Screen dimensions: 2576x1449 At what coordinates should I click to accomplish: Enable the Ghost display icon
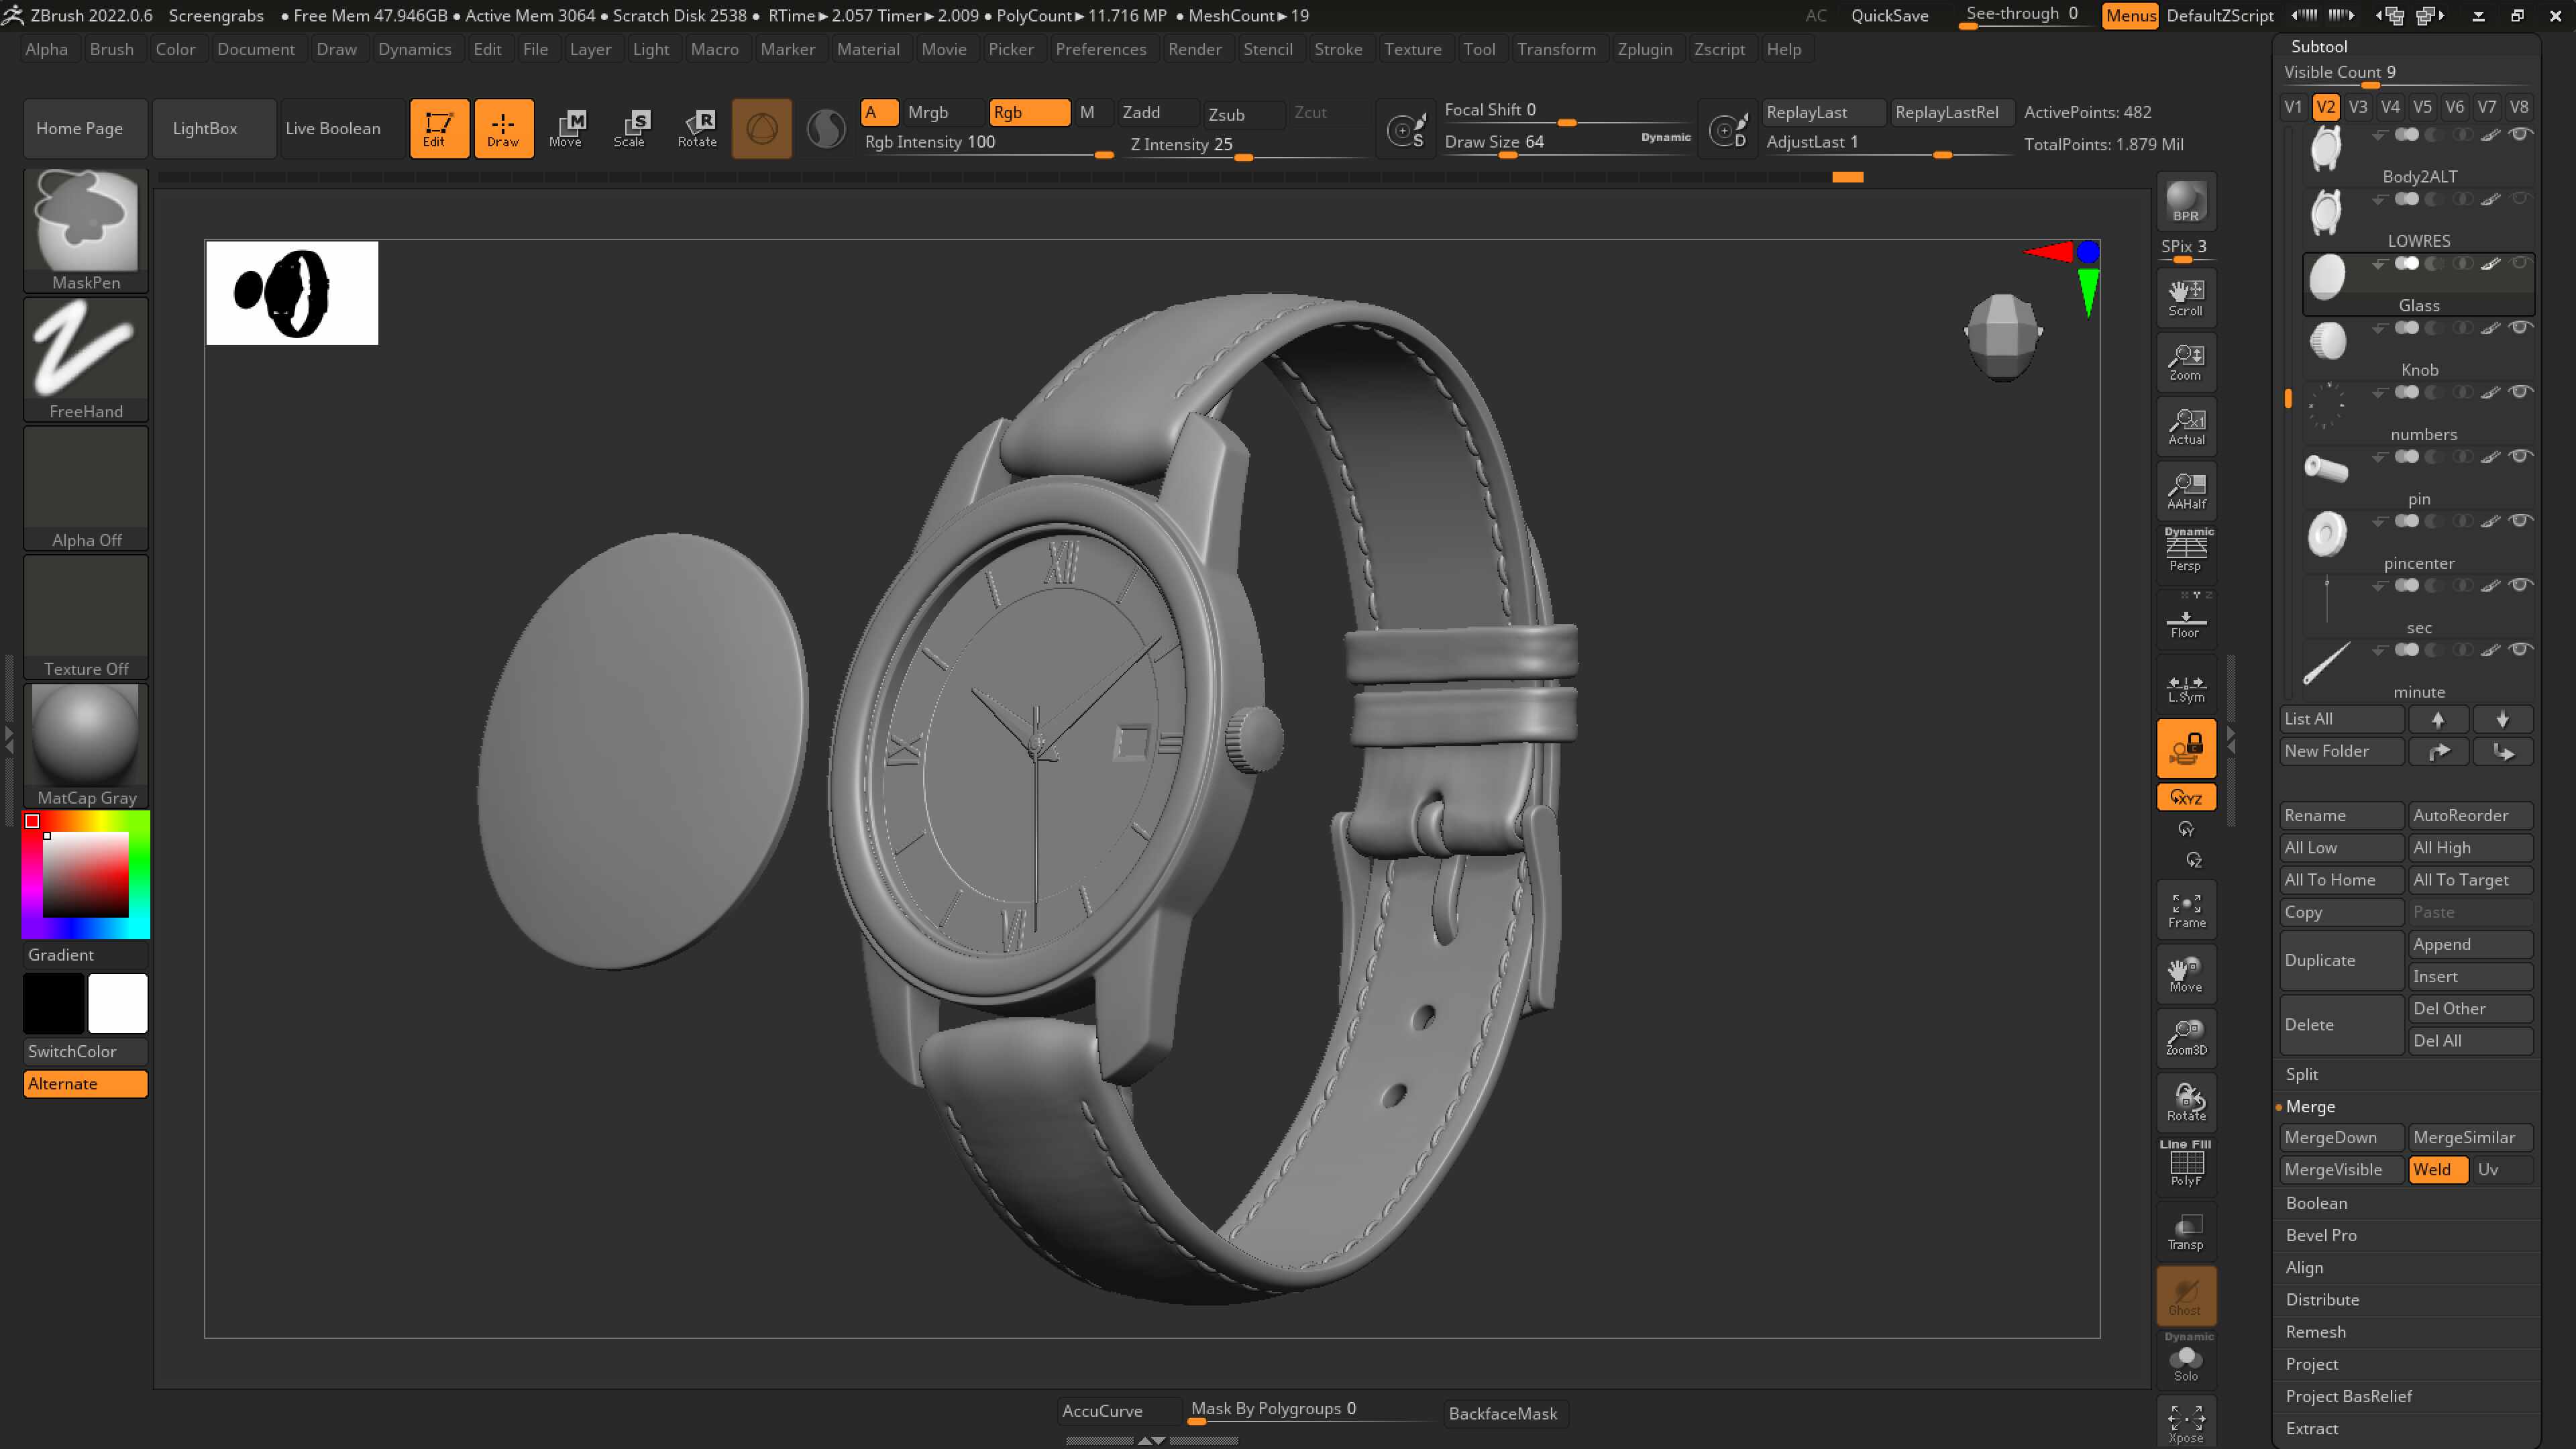coord(2186,1295)
